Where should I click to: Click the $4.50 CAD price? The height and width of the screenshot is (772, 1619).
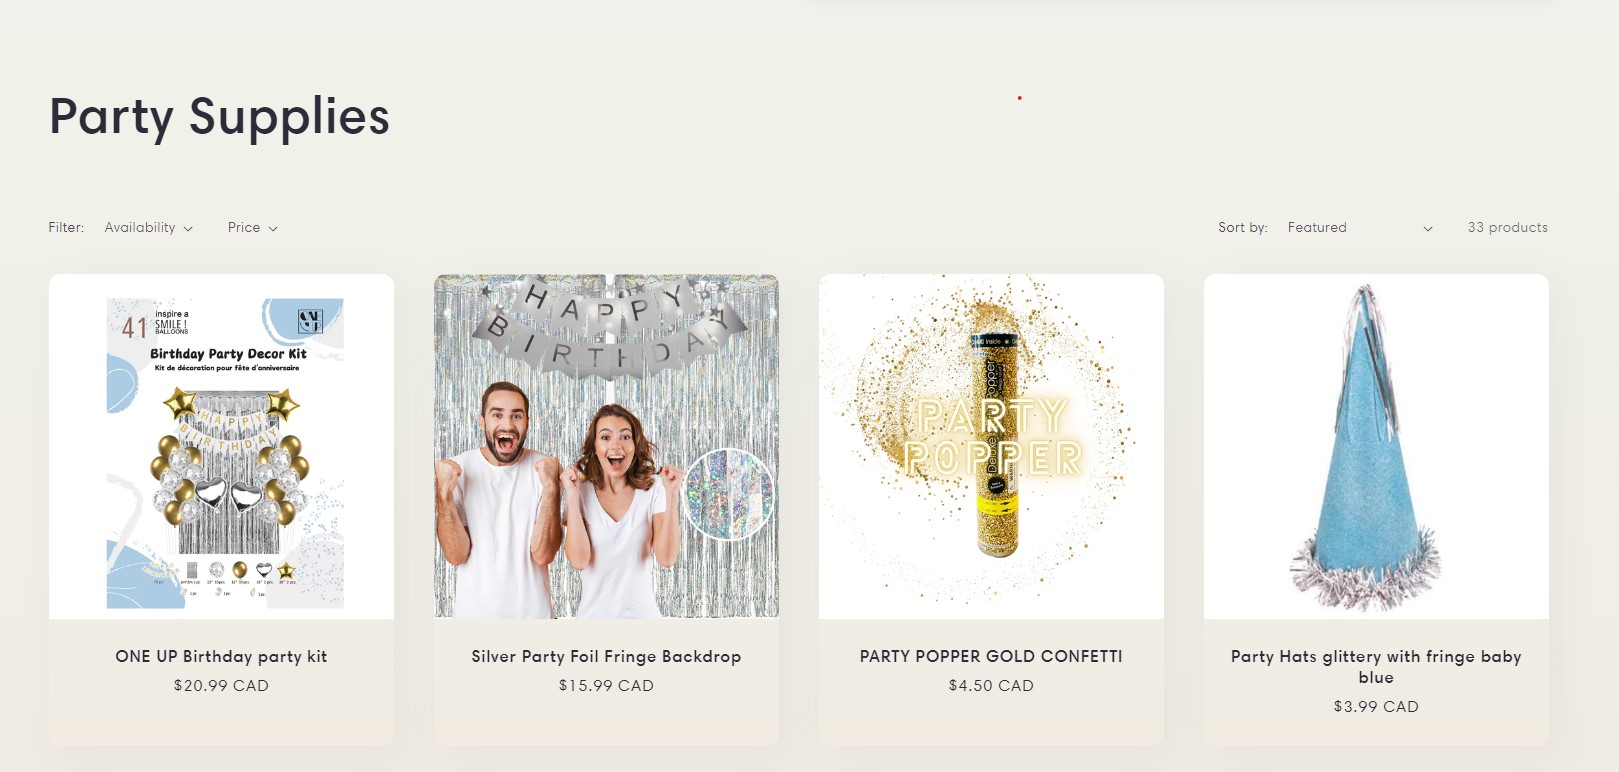point(991,686)
